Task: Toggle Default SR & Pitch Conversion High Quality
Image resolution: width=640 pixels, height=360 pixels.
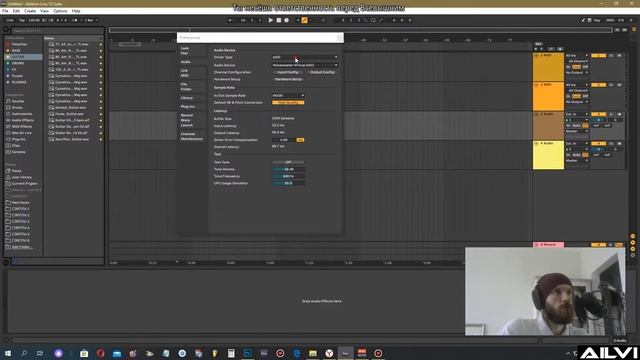Action: [288, 102]
